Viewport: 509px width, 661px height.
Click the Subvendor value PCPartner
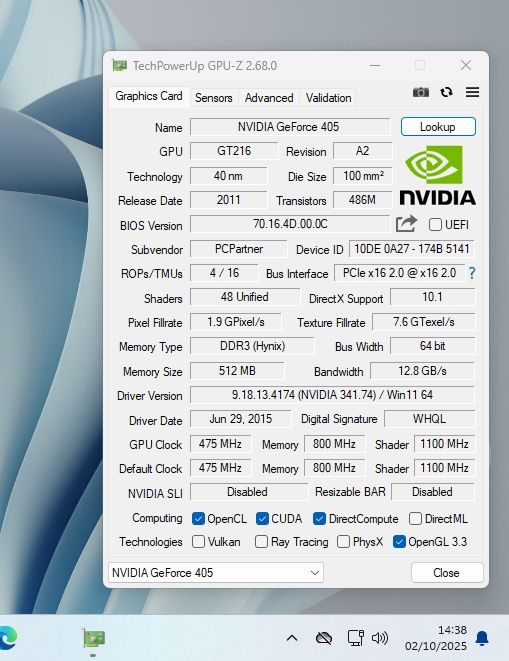[239, 249]
